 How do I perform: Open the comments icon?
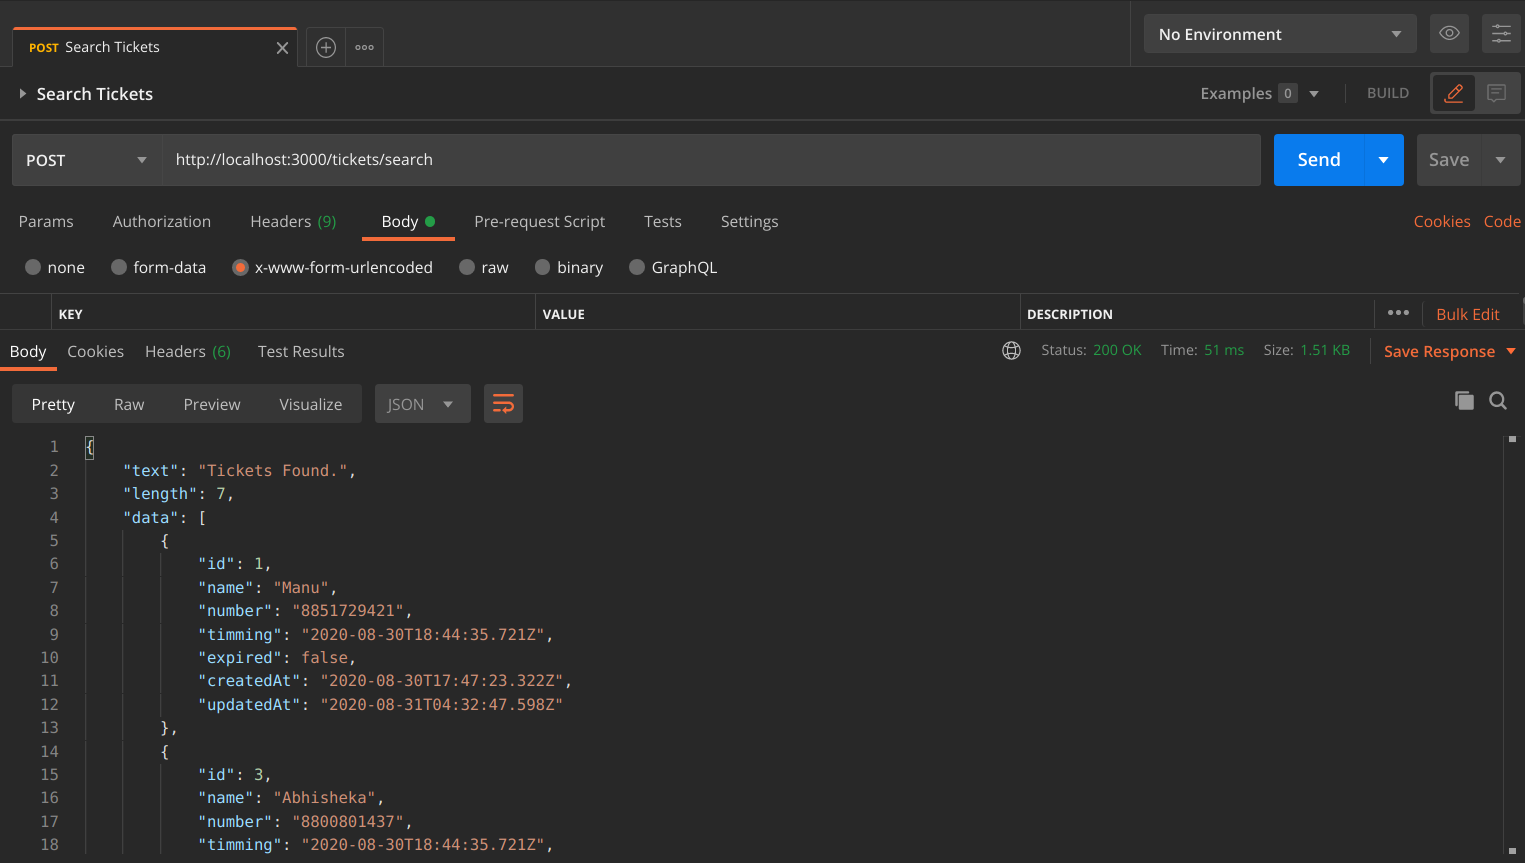pos(1497,93)
